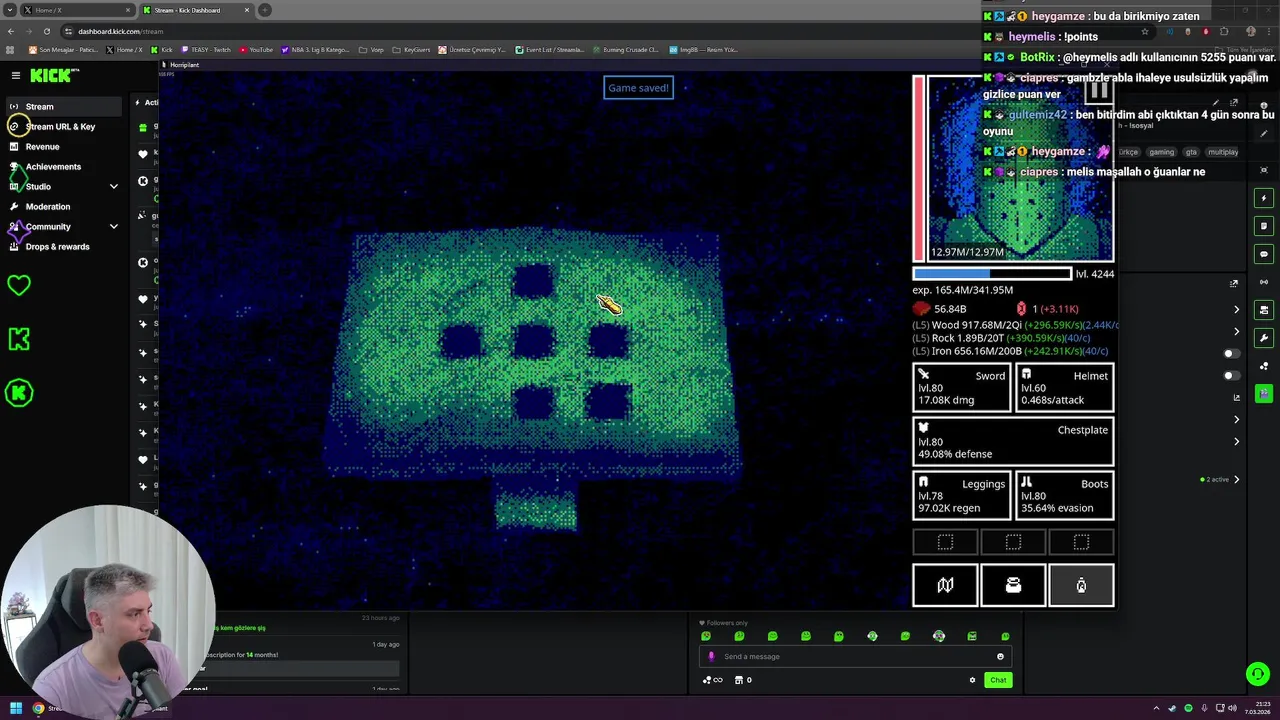The height and width of the screenshot is (720, 1280).
Task: Show hidden system tray icons
Action: 1157,708
